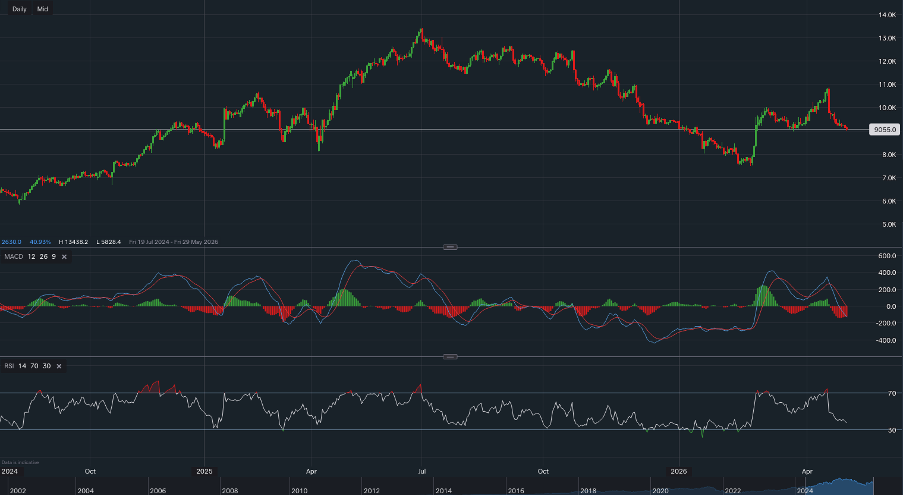Grab the resize handle above RSI panel
Screen dimensions: 904x496
coord(449,356)
